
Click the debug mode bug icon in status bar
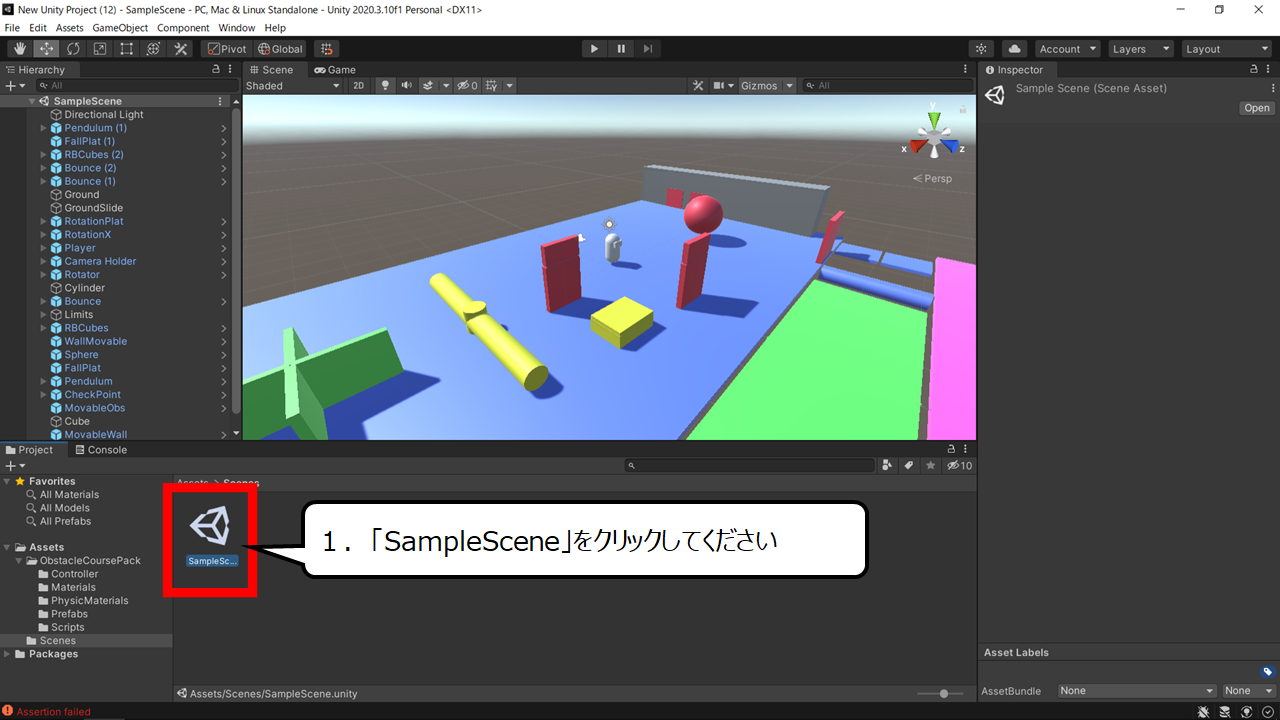click(x=1205, y=711)
